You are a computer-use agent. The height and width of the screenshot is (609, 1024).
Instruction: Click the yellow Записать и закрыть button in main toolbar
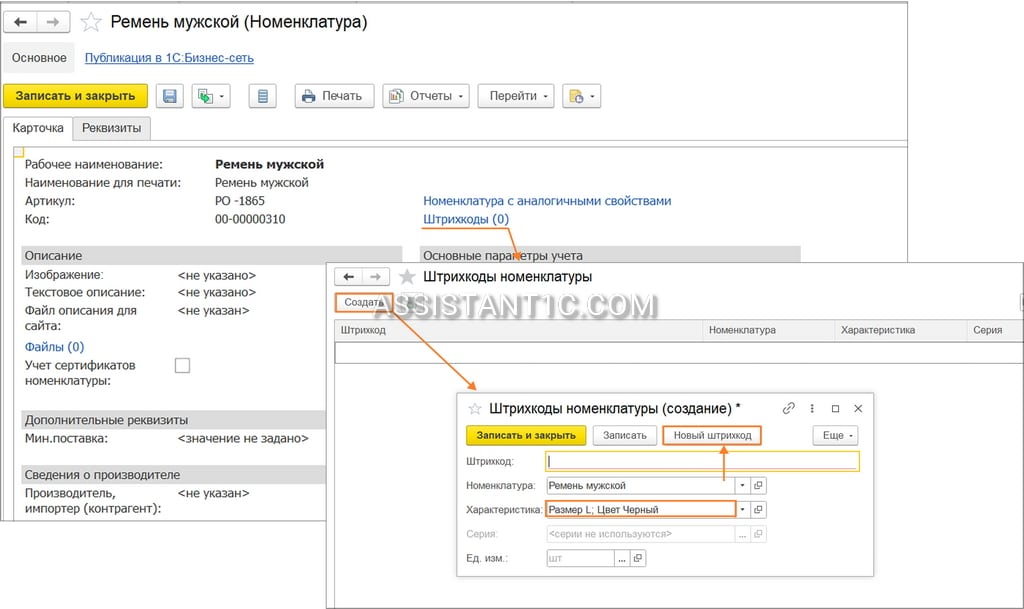(75, 96)
